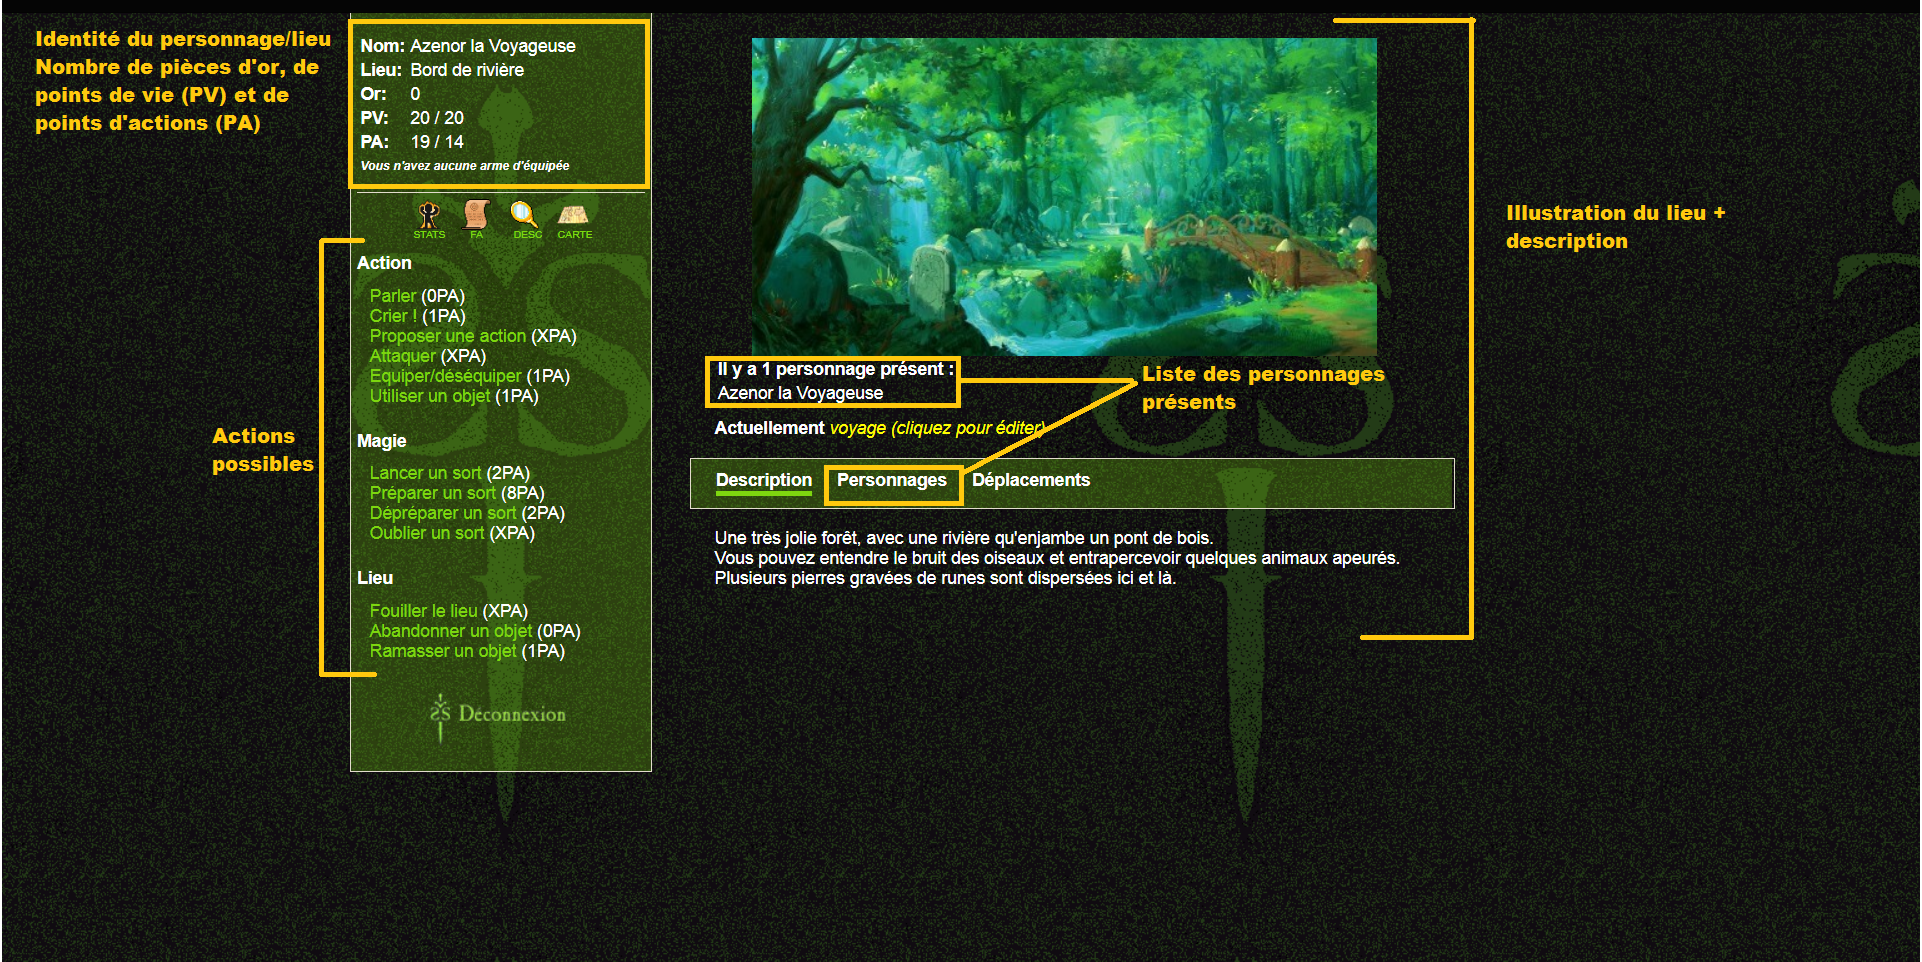Screen dimensions: 1922x962
Task: Click the Lieu section heading
Action: (x=375, y=578)
